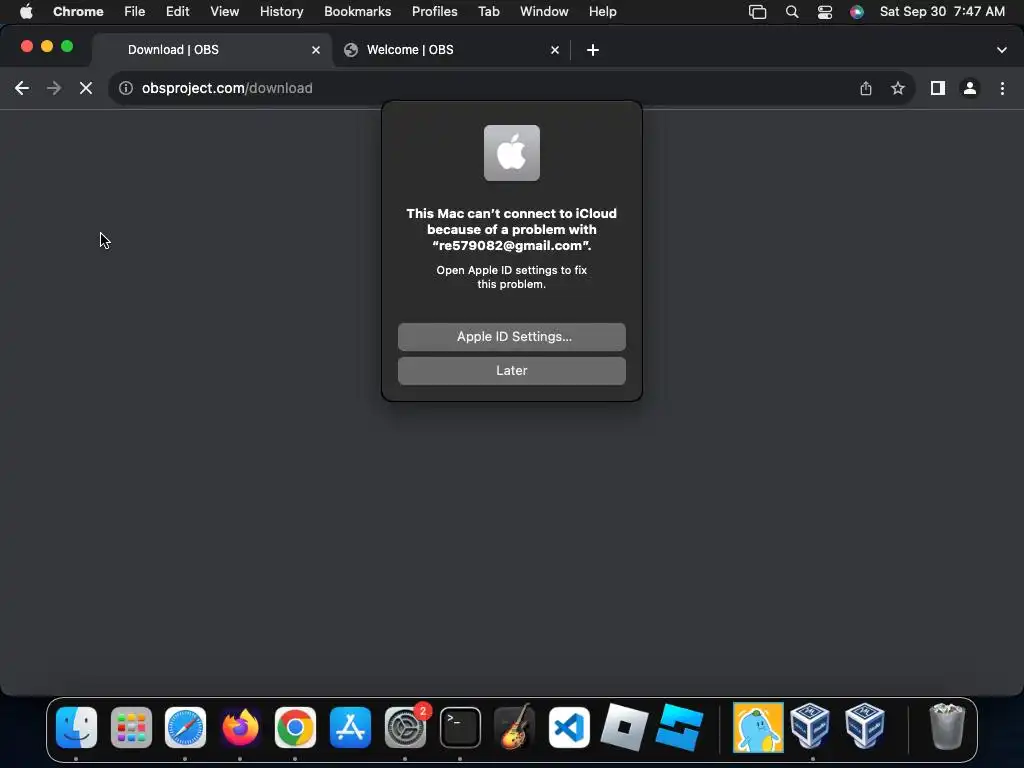1024x768 pixels.
Task: Launch Visual Studio Code from Dock
Action: coord(569,727)
